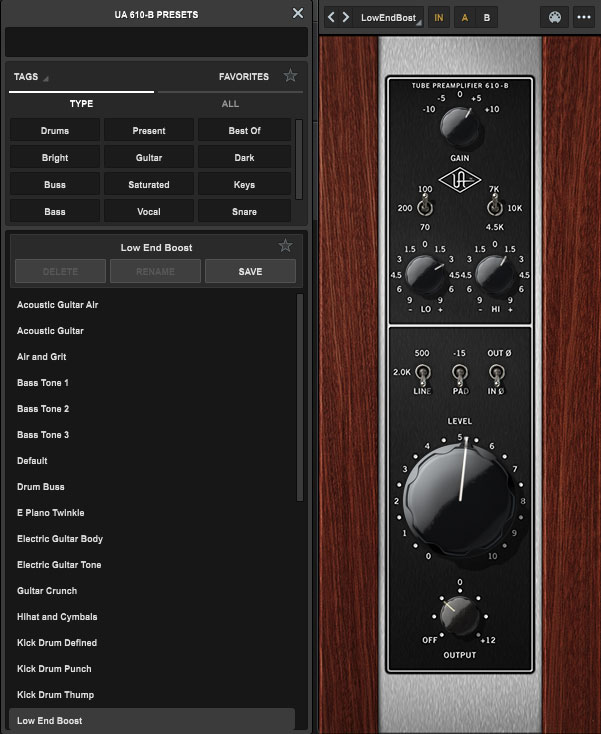Select compare state B

click(x=487, y=18)
